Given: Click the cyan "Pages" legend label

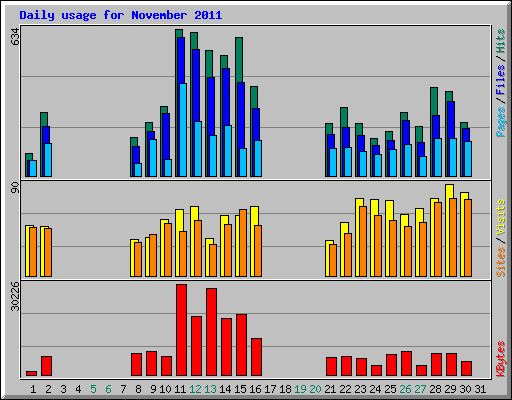Looking at the screenshot, I should click(500, 122).
